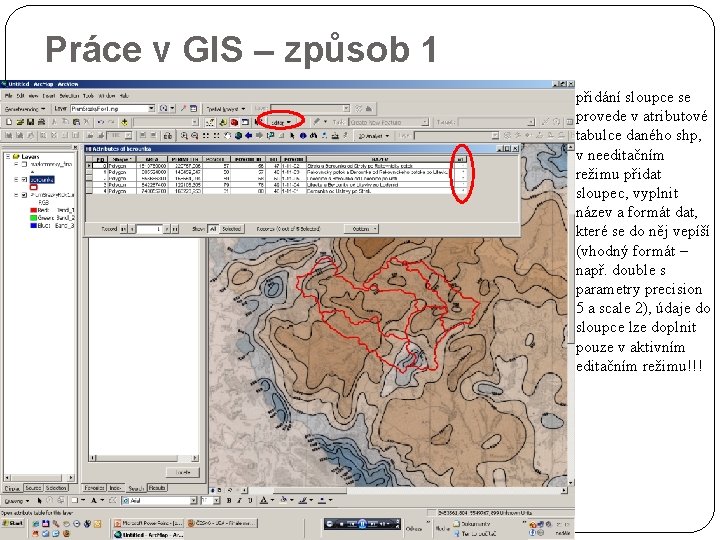Click the Blue Band_3 color swatch
720x540 pixels.
point(34,225)
